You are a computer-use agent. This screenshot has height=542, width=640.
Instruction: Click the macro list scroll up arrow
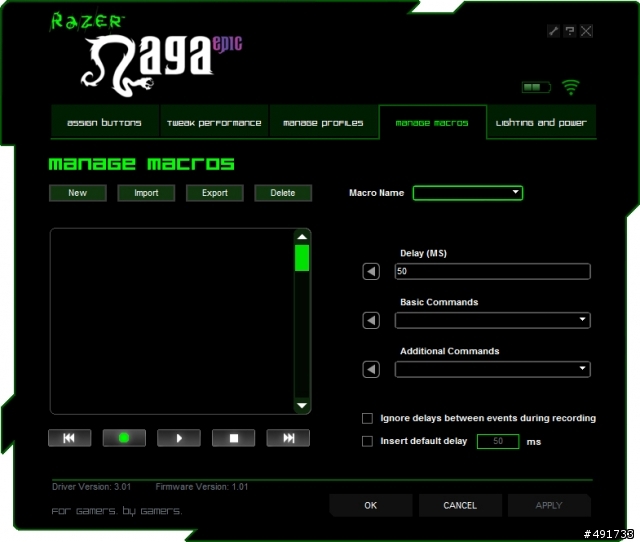302,237
